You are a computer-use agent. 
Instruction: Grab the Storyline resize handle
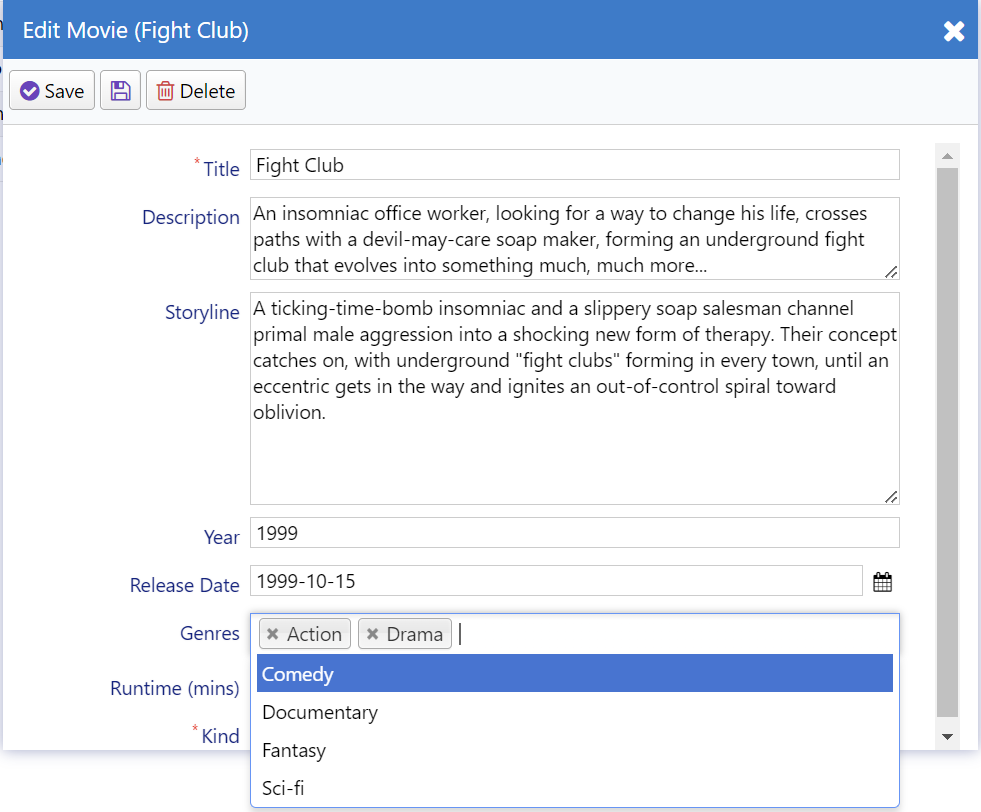[892, 497]
